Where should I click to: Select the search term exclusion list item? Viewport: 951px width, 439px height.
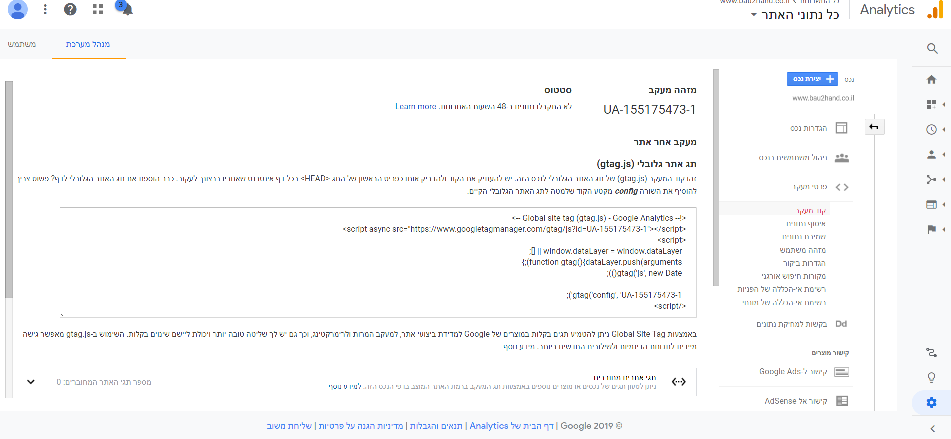pyautogui.click(x=785, y=301)
